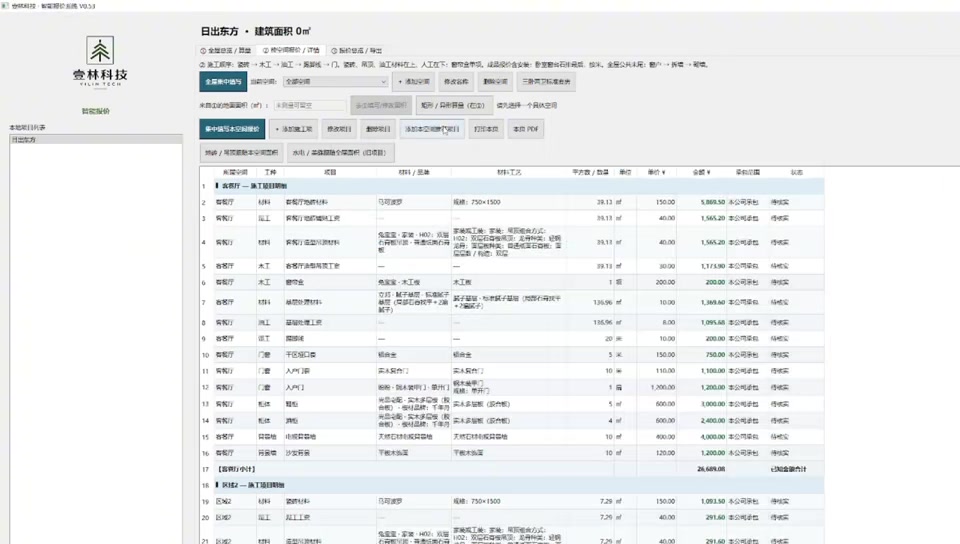Click the 删除项目 button
Image resolution: width=960 pixels, height=544 pixels.
(x=378, y=129)
